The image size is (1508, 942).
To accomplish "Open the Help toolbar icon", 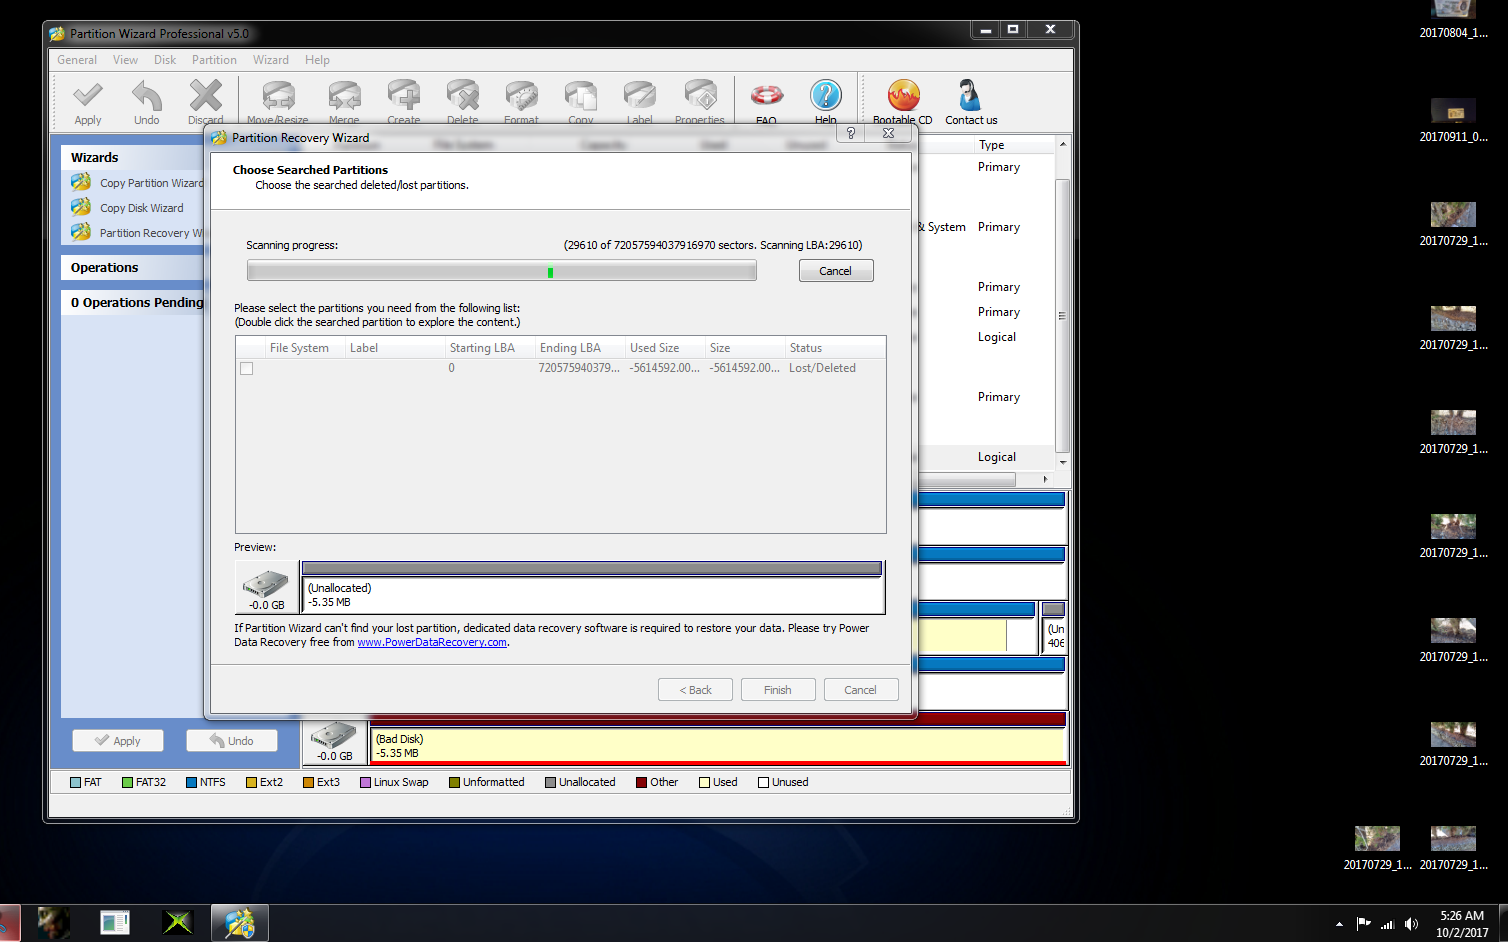I will point(826,96).
